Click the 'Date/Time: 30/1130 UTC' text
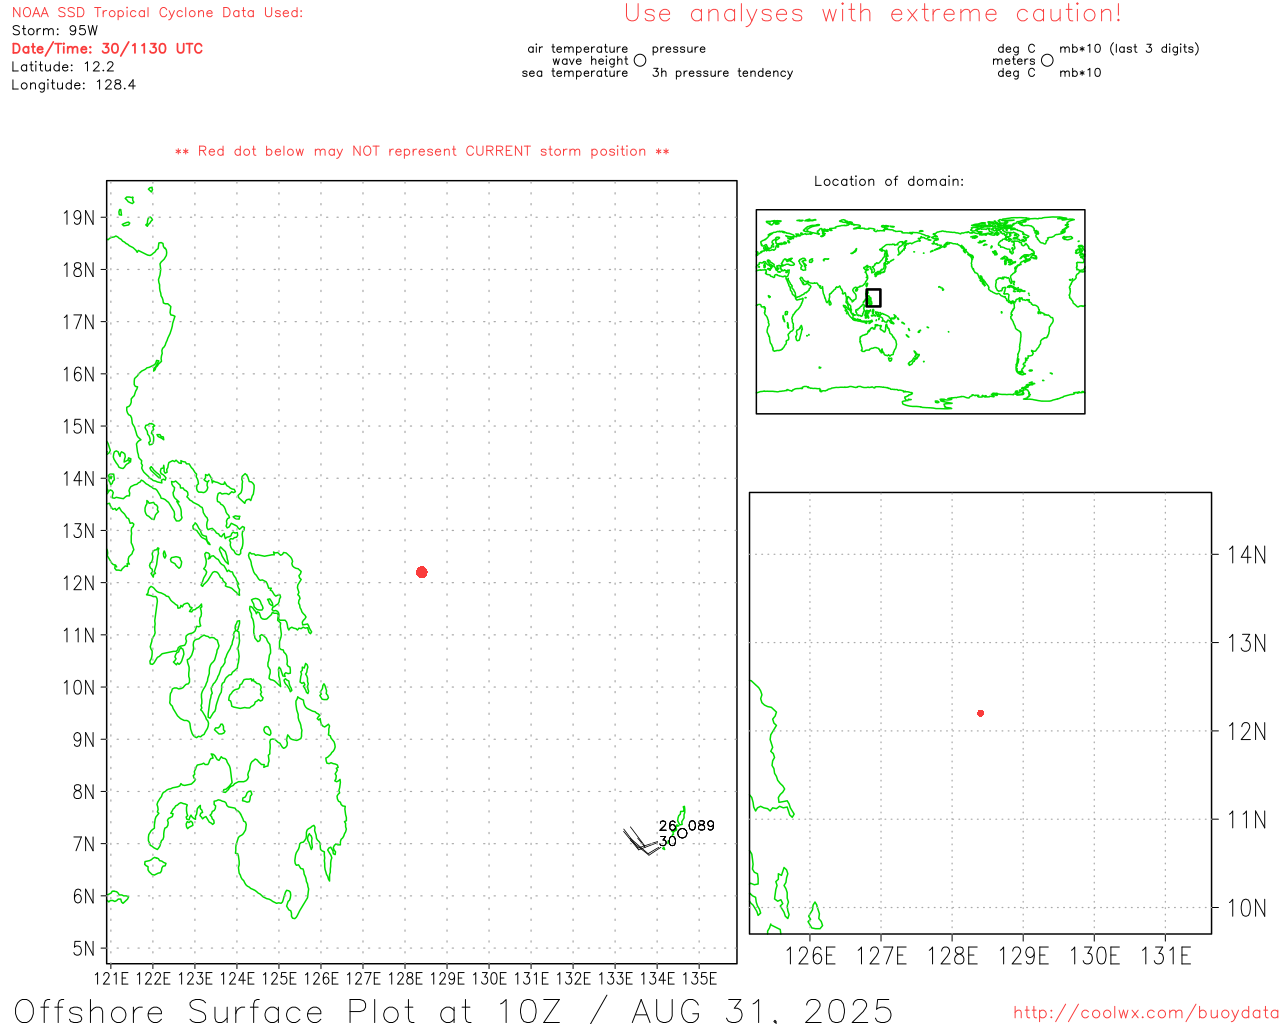Image resolution: width=1280 pixels, height=1024 pixels. click(x=107, y=48)
